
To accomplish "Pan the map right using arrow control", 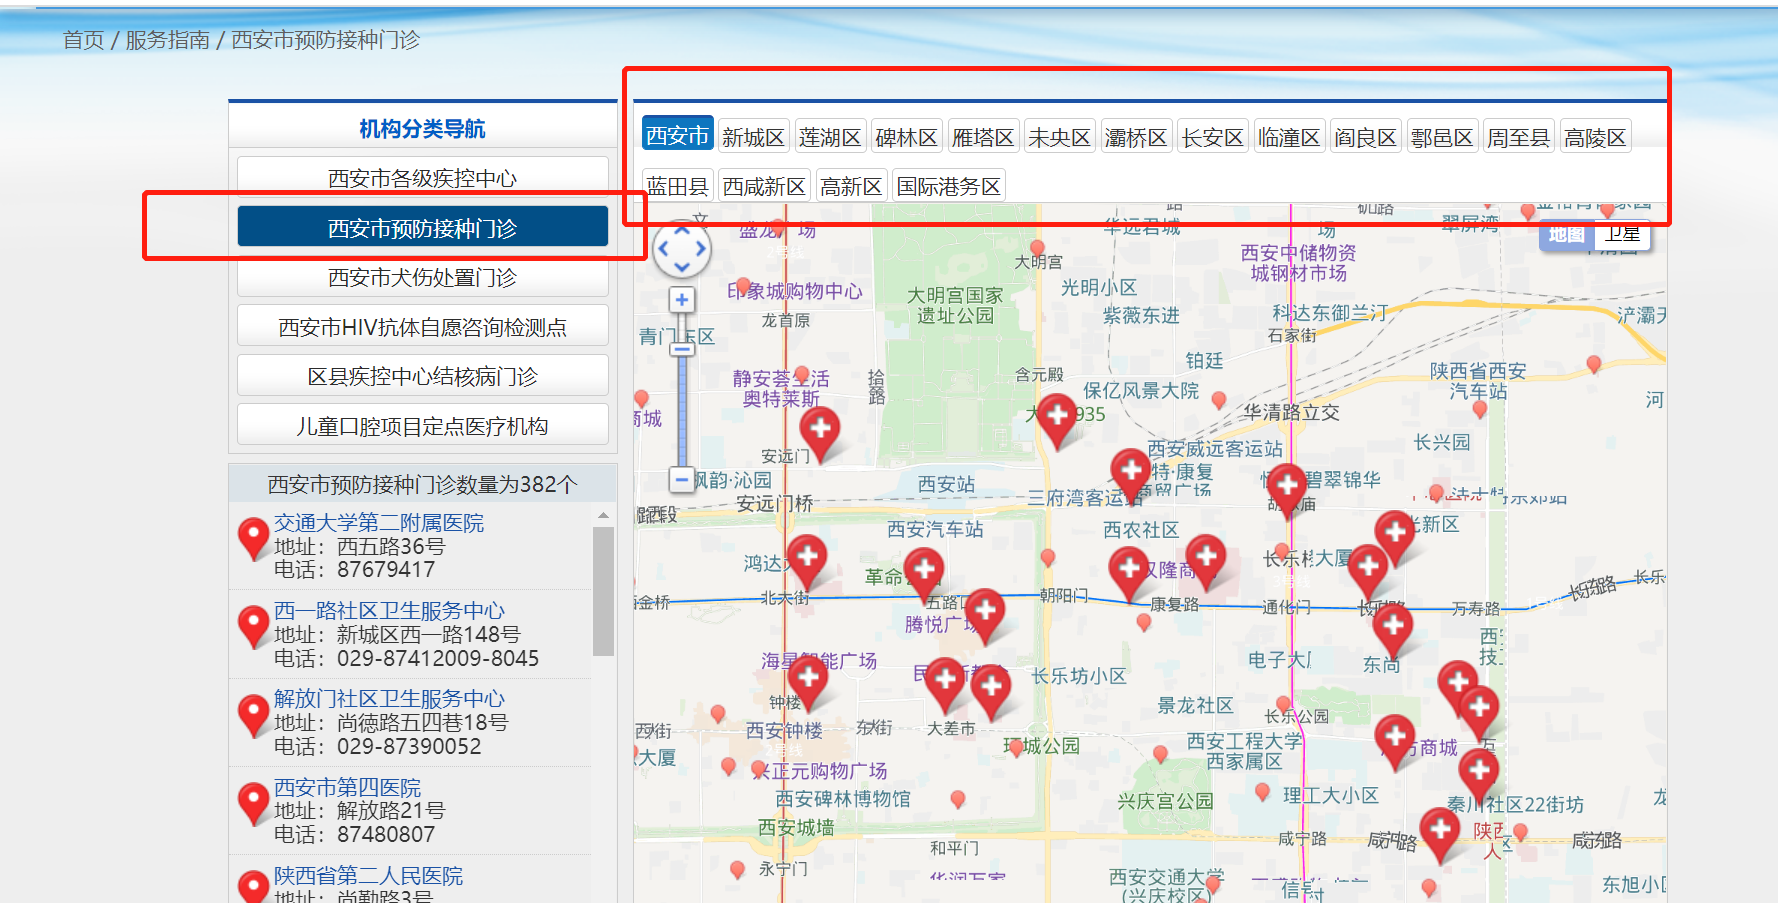I will click(x=701, y=248).
